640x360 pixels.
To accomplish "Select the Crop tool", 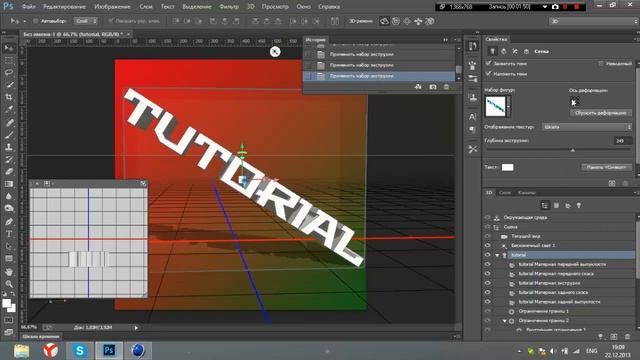I will (x=9, y=97).
